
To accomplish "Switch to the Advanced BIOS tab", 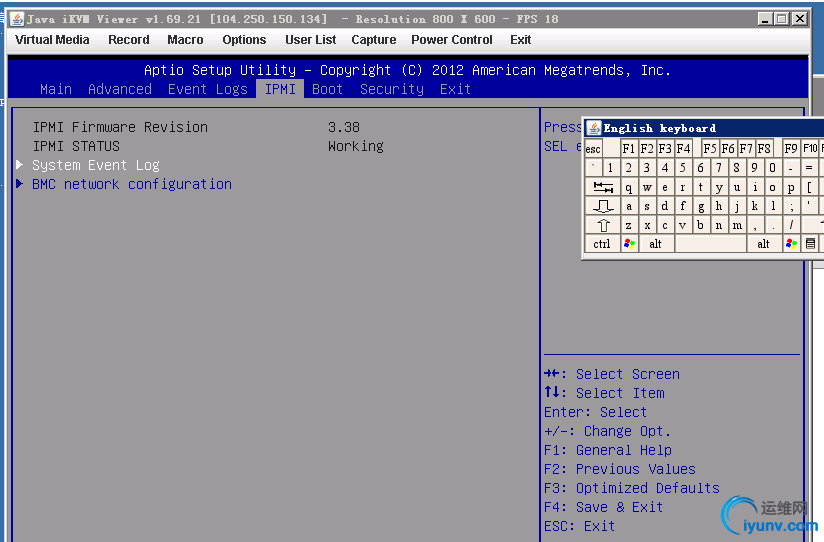I will (x=120, y=89).
